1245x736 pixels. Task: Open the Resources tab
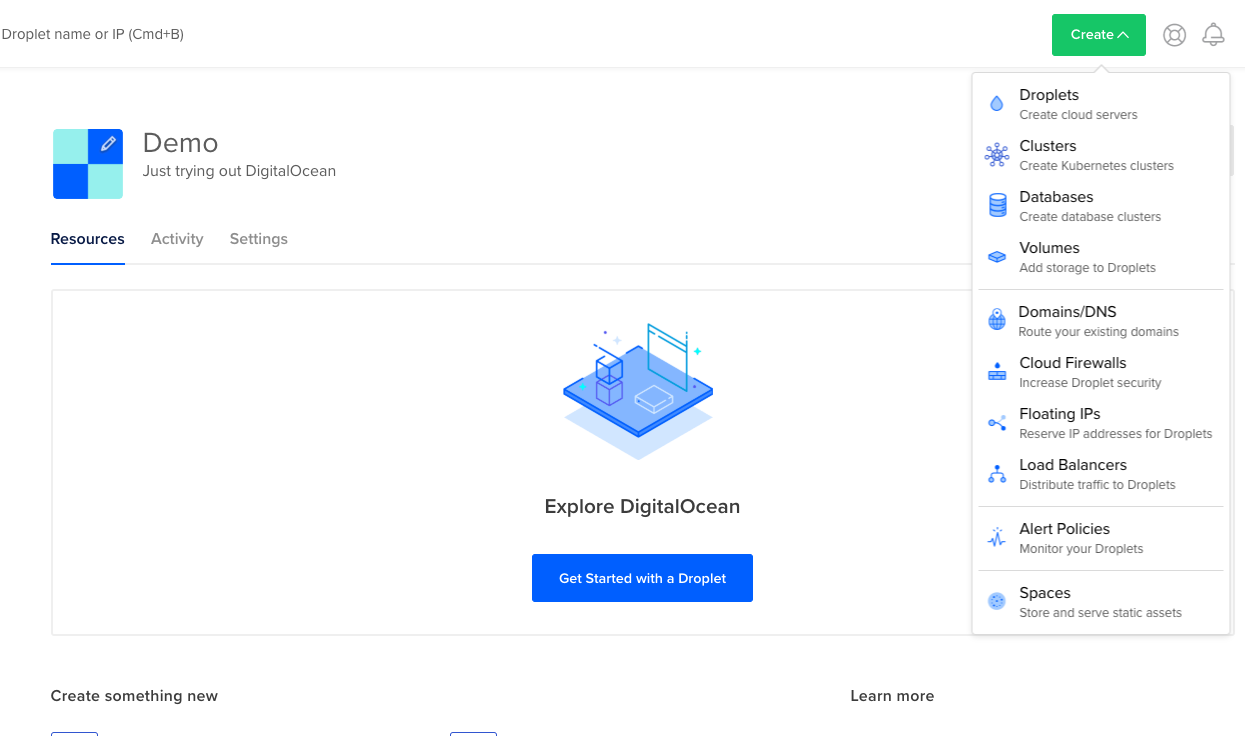(87, 239)
